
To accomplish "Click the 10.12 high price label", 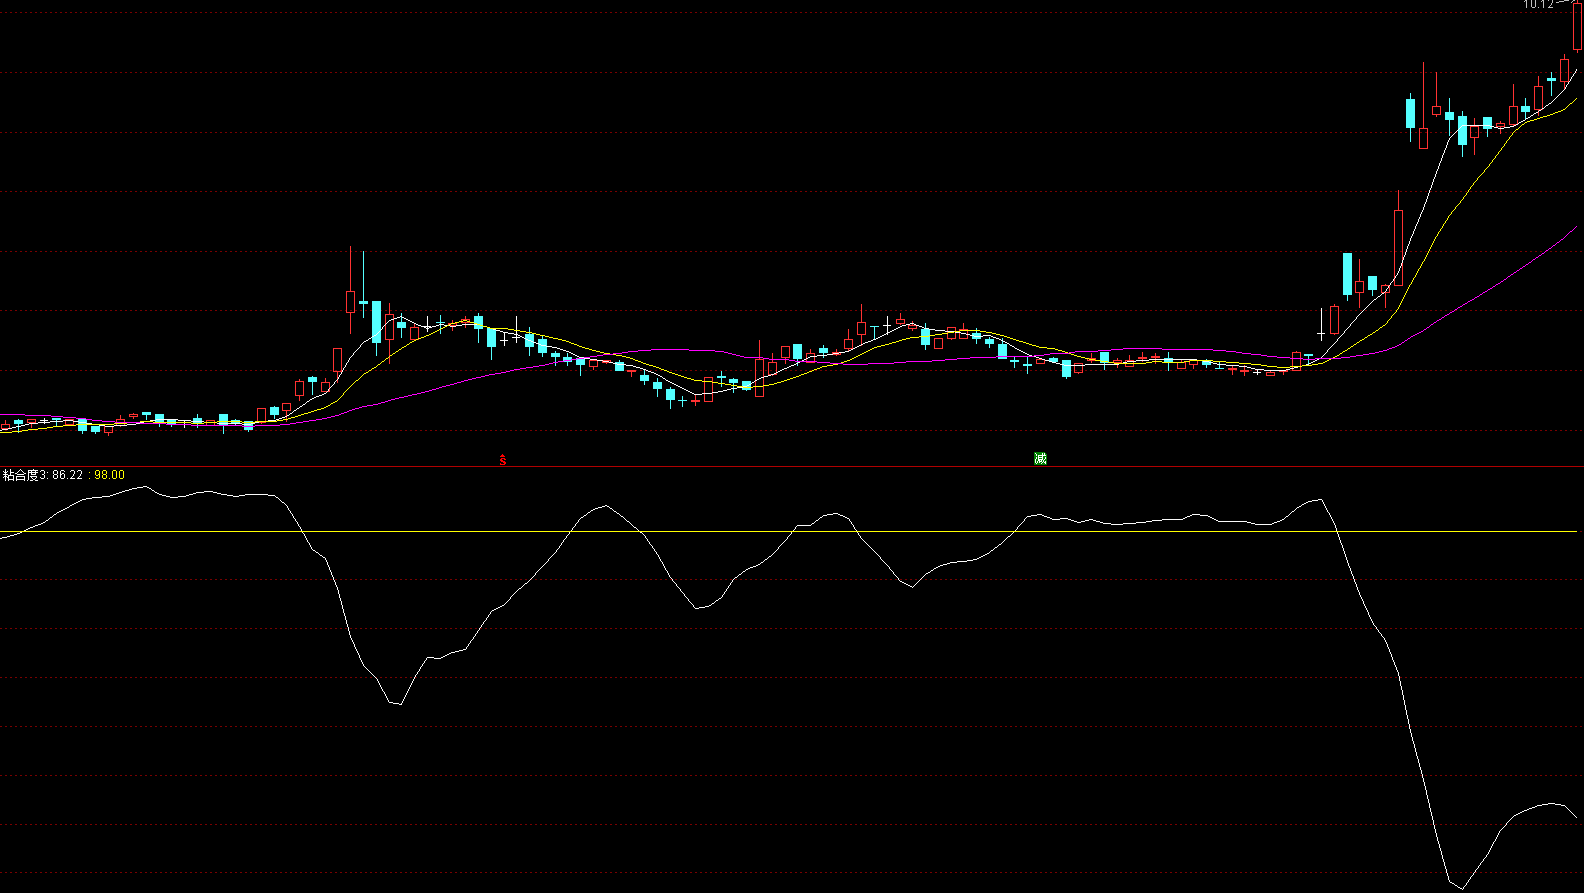I will point(1538,5).
